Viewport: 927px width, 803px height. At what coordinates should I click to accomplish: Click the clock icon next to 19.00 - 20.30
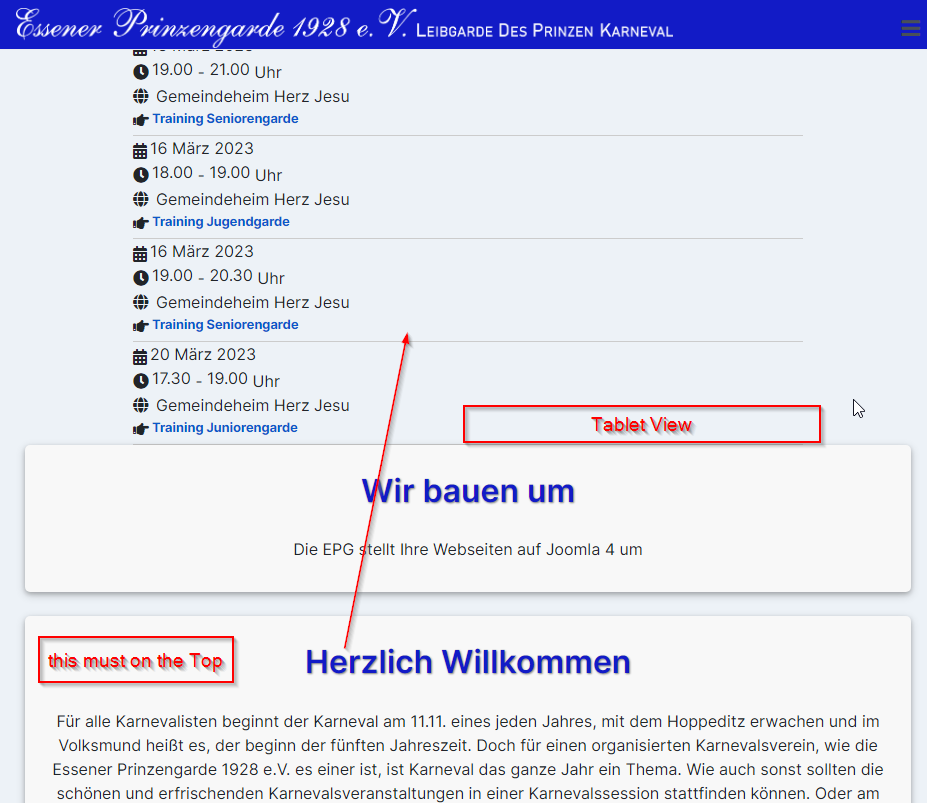click(x=140, y=277)
